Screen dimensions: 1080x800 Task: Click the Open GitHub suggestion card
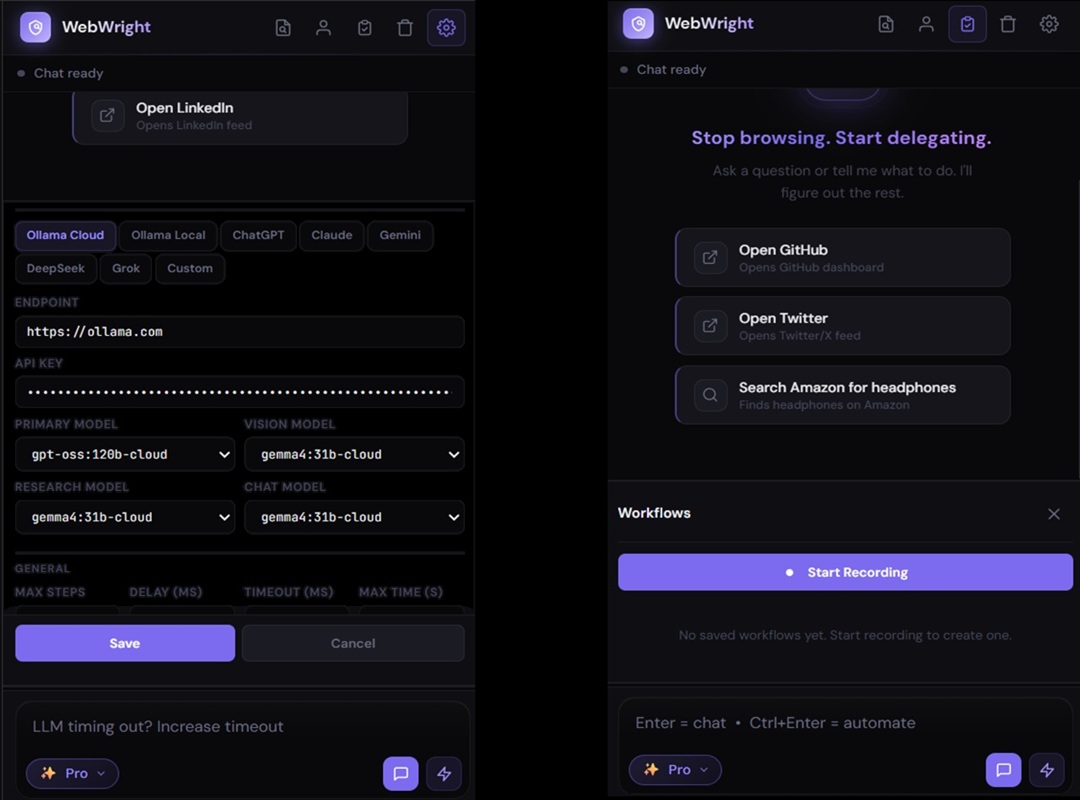click(x=842, y=258)
